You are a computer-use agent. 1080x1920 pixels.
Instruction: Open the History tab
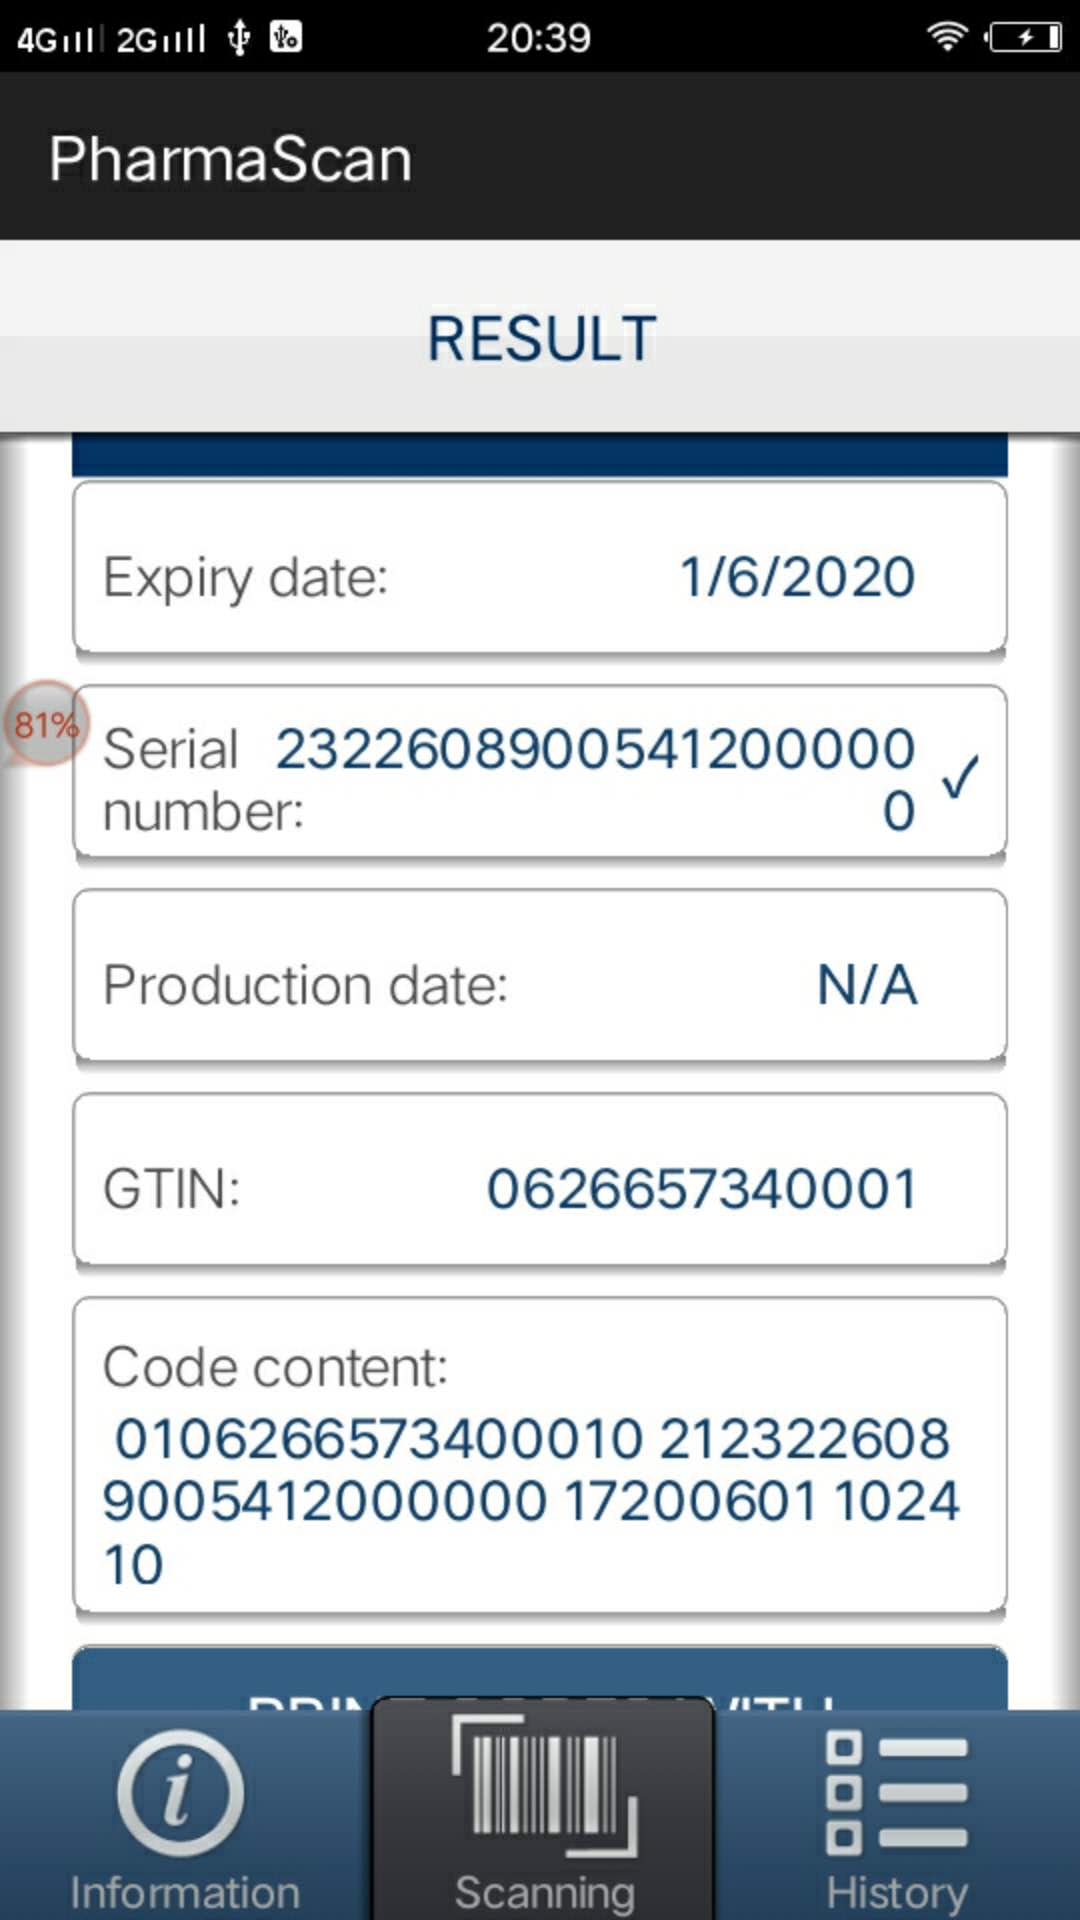897,1815
